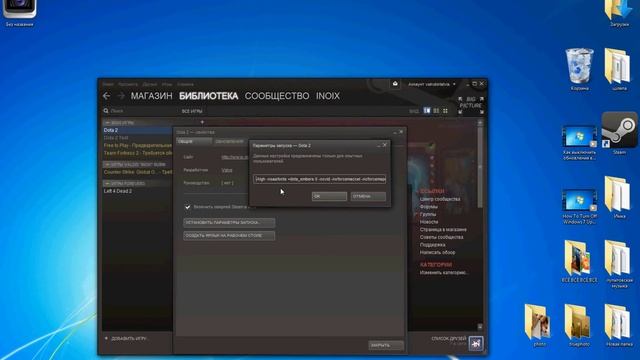Open Новости link

pyautogui.click(x=429, y=222)
